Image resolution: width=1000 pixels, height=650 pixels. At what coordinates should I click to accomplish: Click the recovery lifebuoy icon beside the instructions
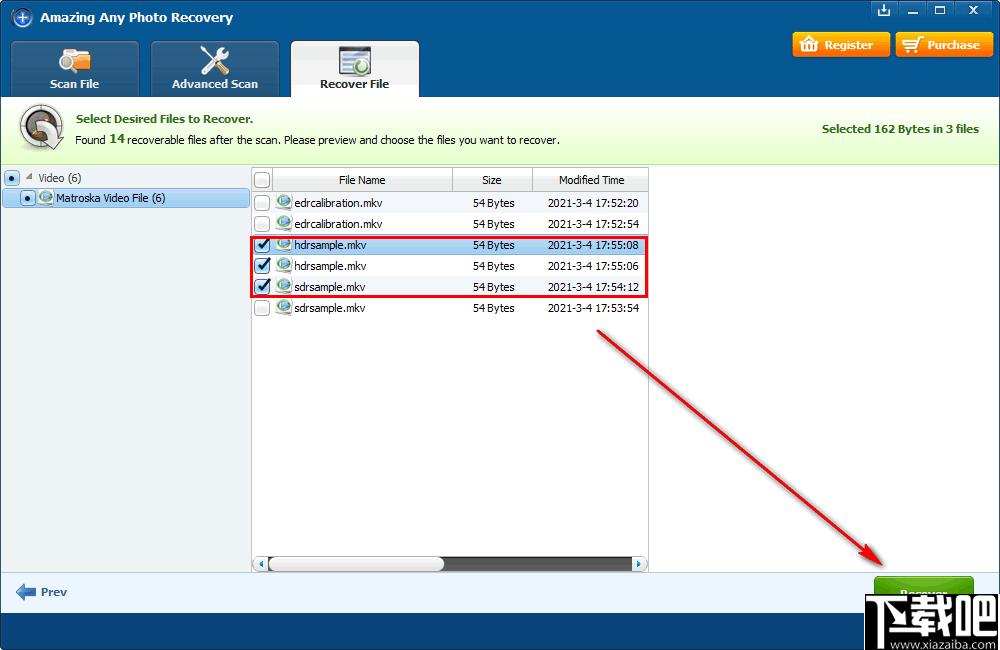click(x=41, y=127)
